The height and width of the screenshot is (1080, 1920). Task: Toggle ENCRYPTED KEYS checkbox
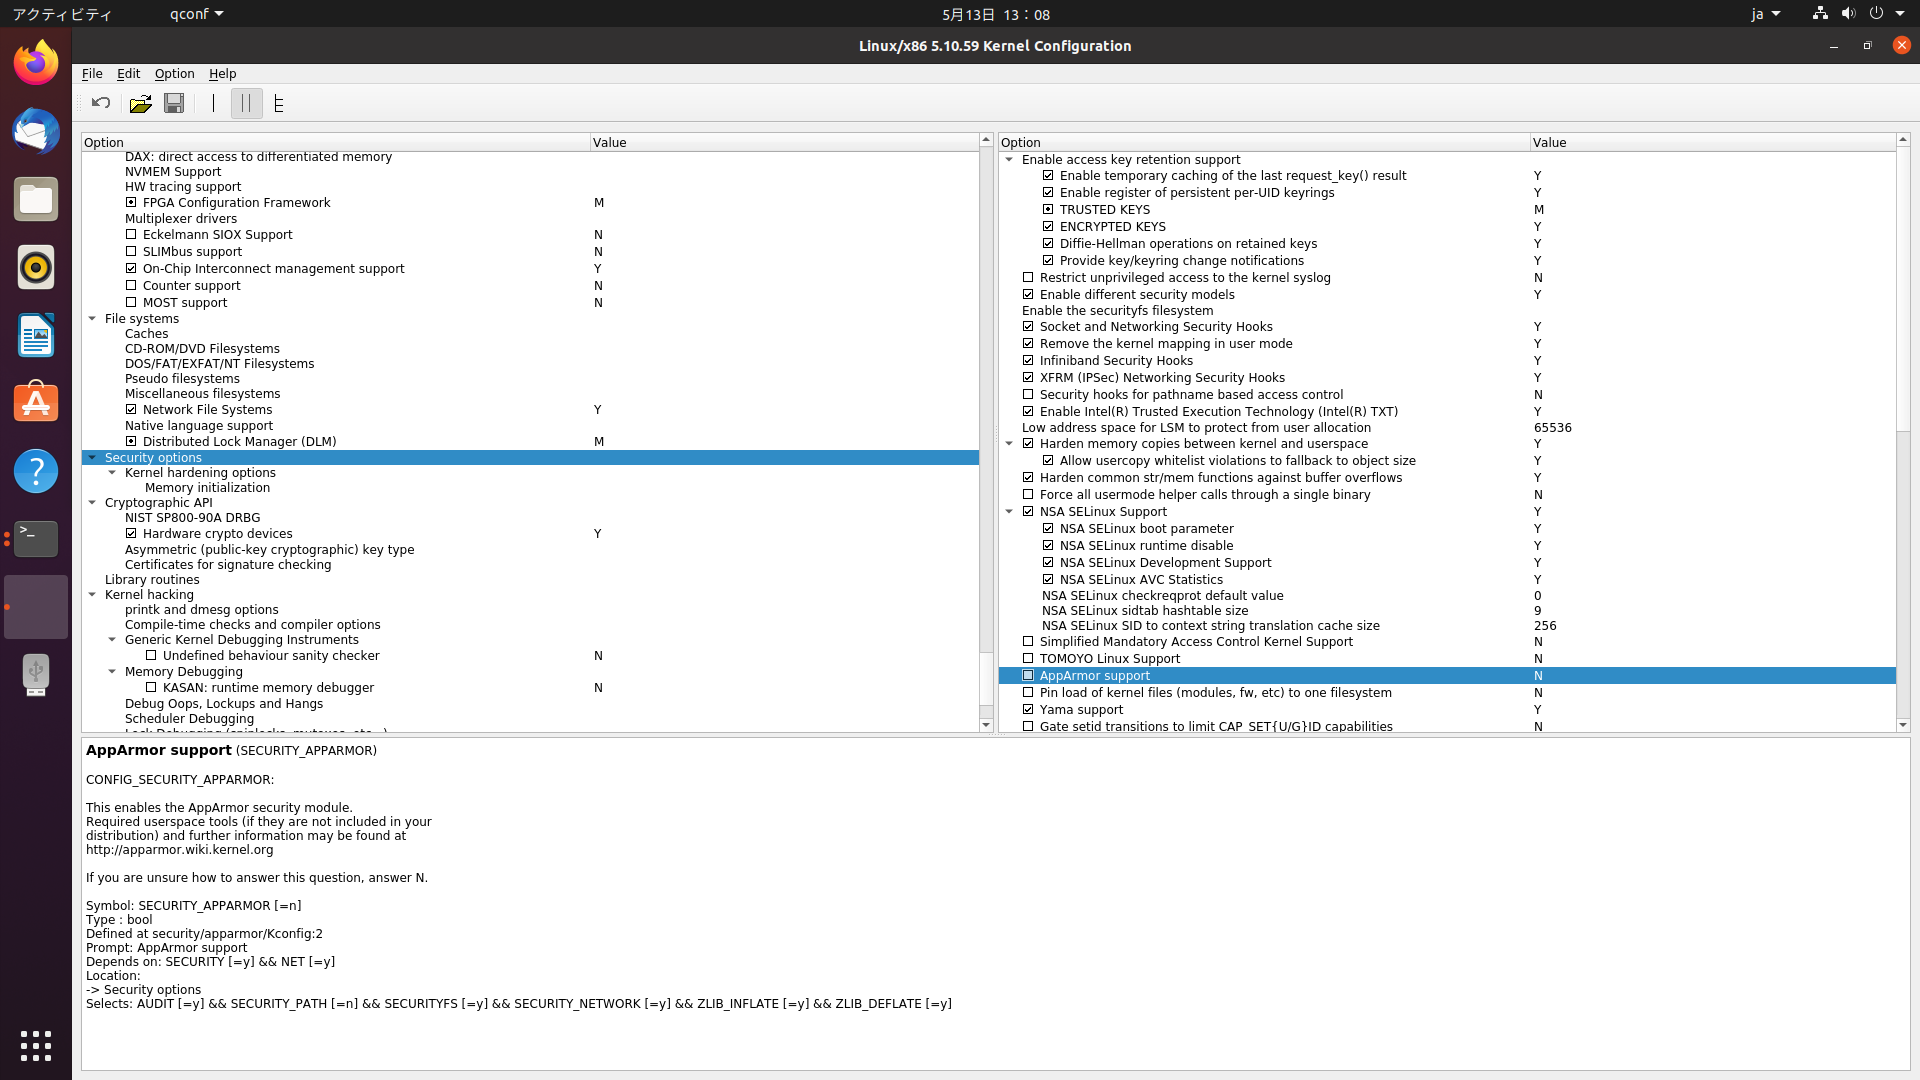pos(1048,227)
